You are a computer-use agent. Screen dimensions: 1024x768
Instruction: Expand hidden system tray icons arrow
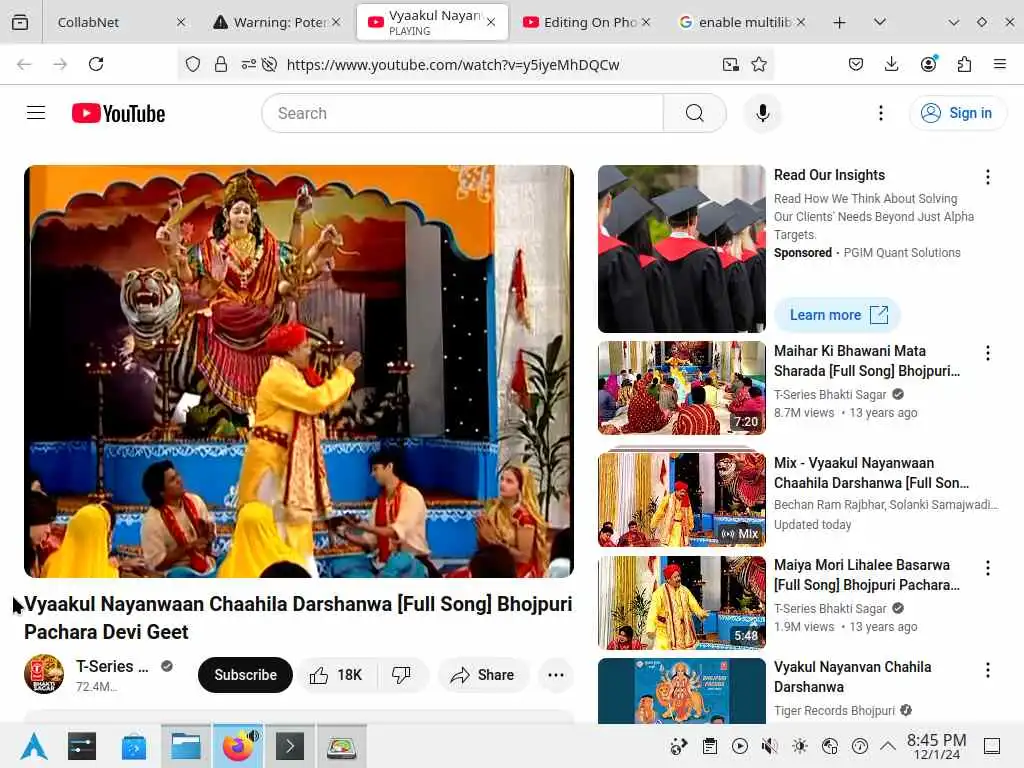coord(888,746)
